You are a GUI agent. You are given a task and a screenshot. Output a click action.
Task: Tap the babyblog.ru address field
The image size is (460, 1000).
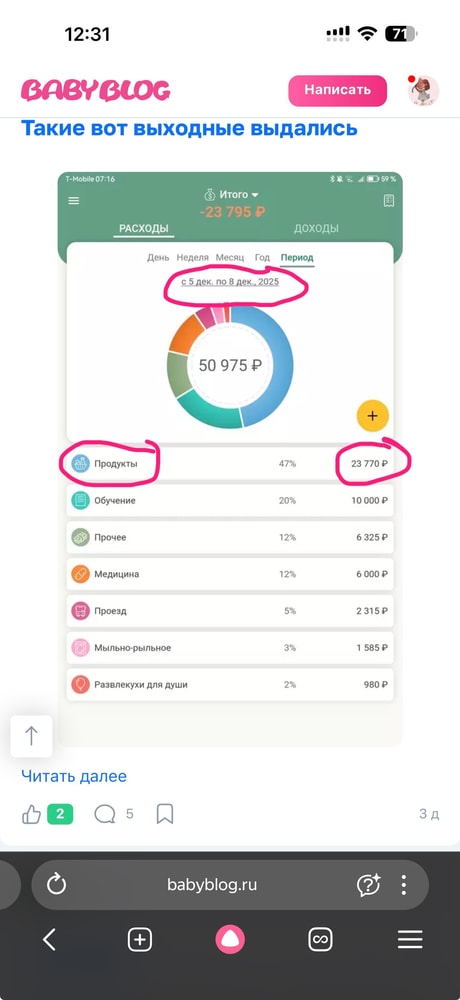click(x=212, y=885)
